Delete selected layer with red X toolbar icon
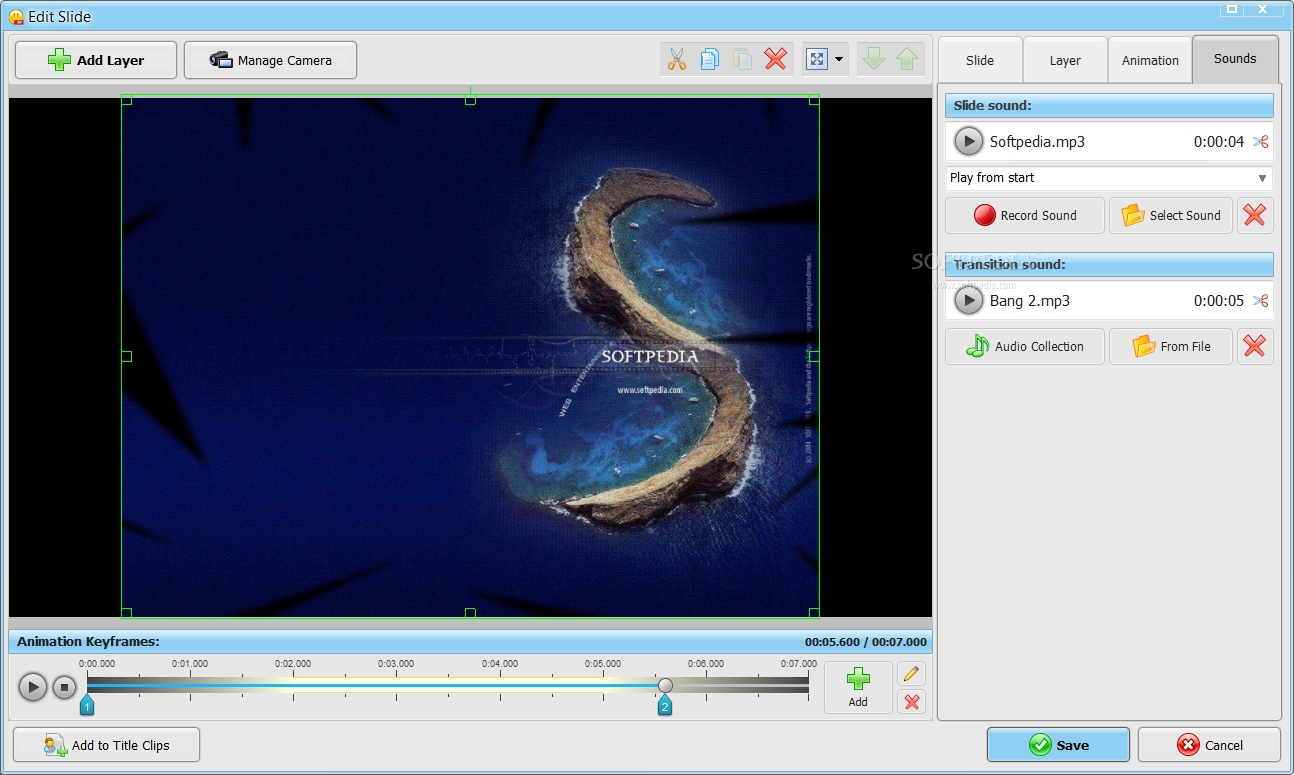 776,60
